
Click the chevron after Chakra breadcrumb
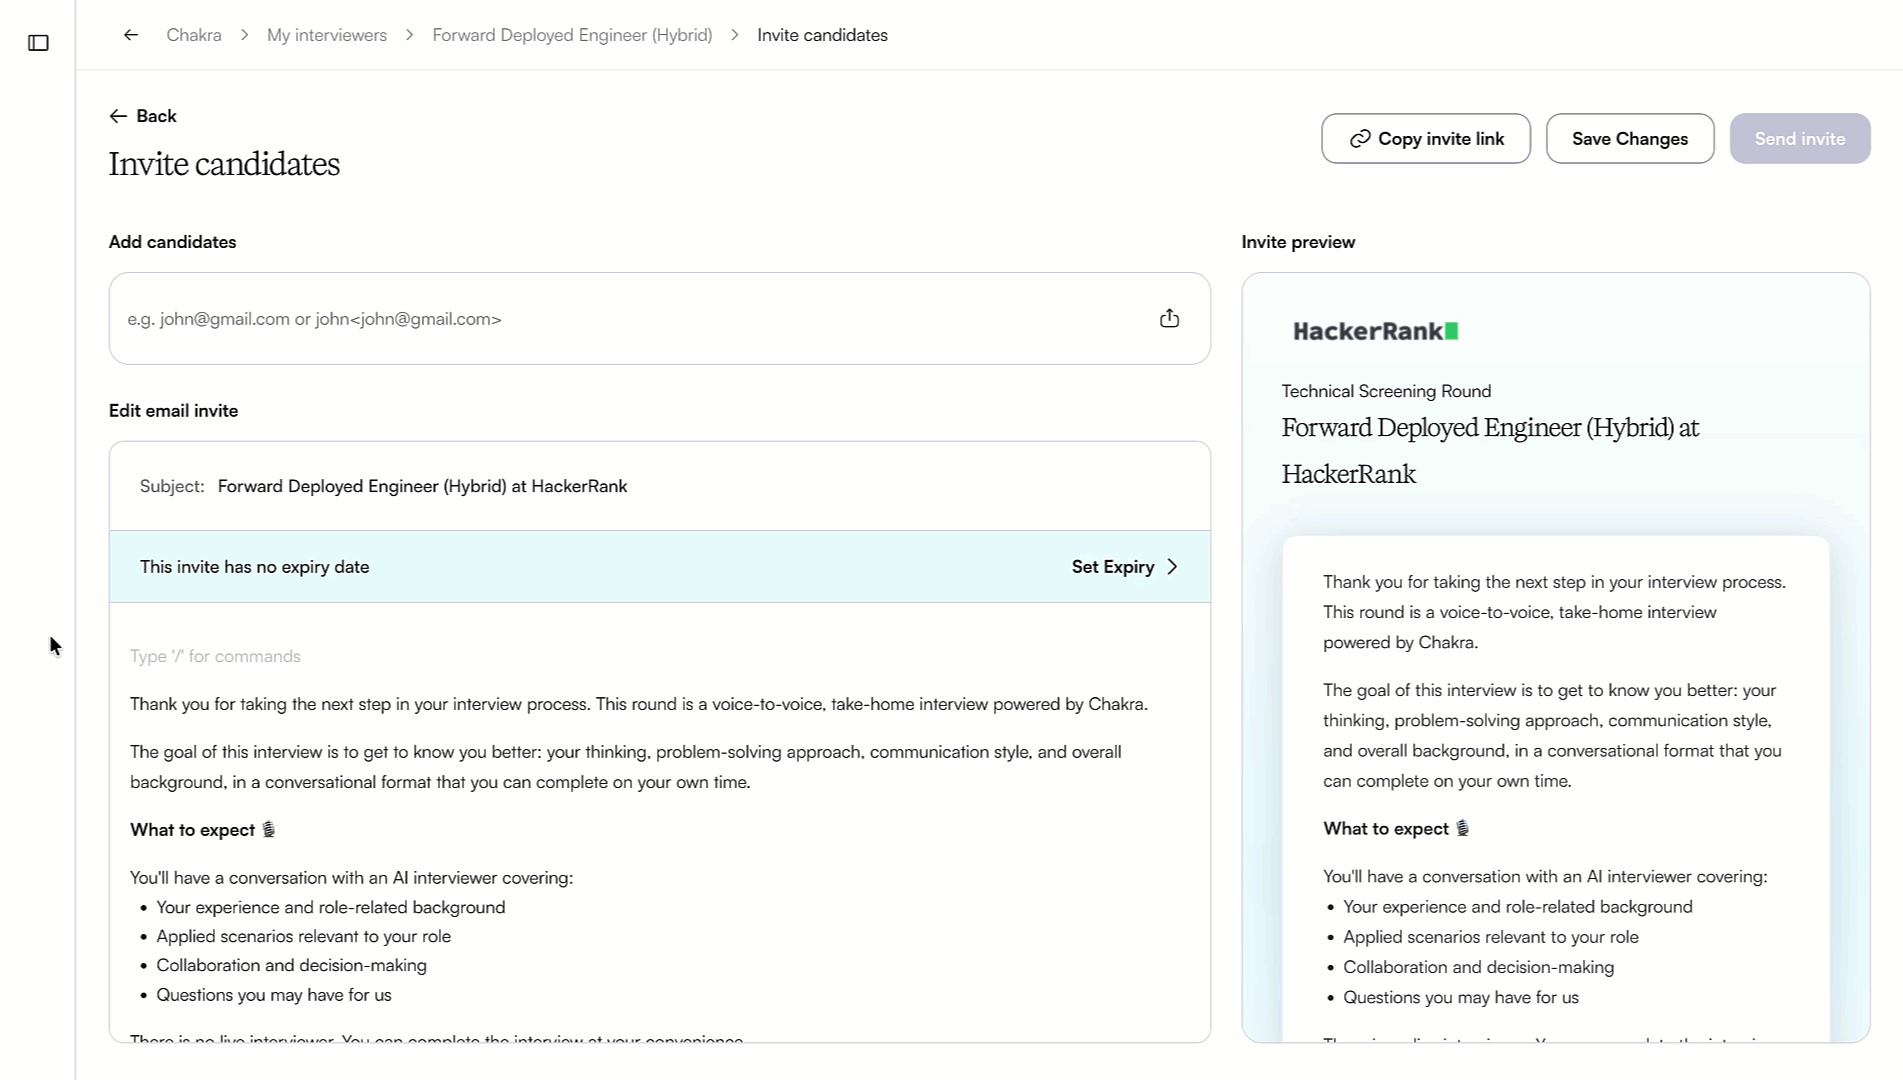coord(244,35)
